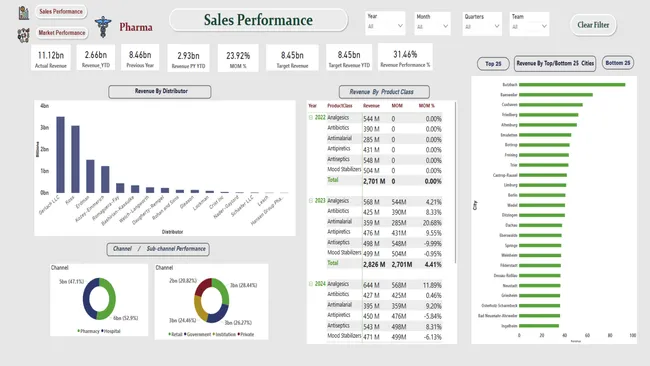Screen dimensions: 650x366
Task: Click the Market Performance people icon
Action: pos(23,35)
